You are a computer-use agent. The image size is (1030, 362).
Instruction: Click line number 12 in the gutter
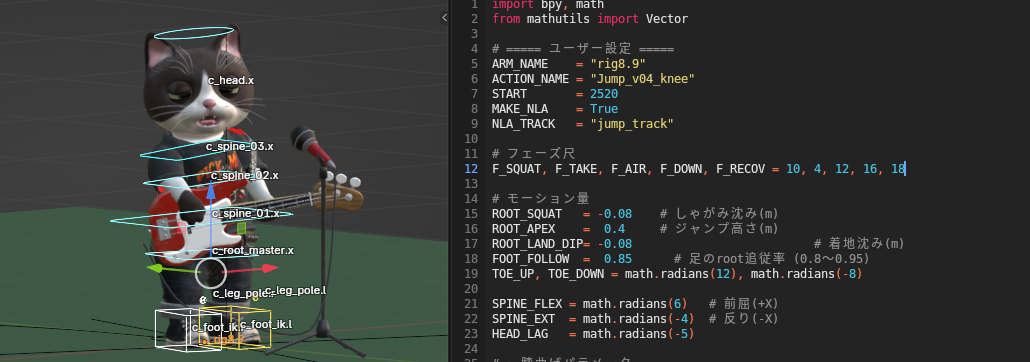click(471, 169)
